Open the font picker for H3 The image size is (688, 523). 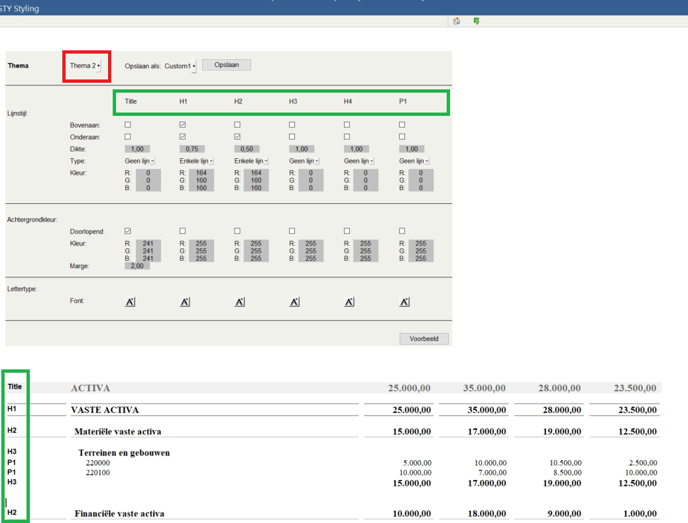(x=295, y=302)
